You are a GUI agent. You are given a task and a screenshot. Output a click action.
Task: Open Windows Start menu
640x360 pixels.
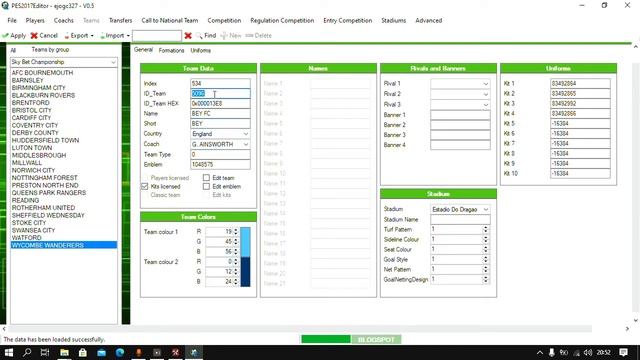click(x=9, y=352)
